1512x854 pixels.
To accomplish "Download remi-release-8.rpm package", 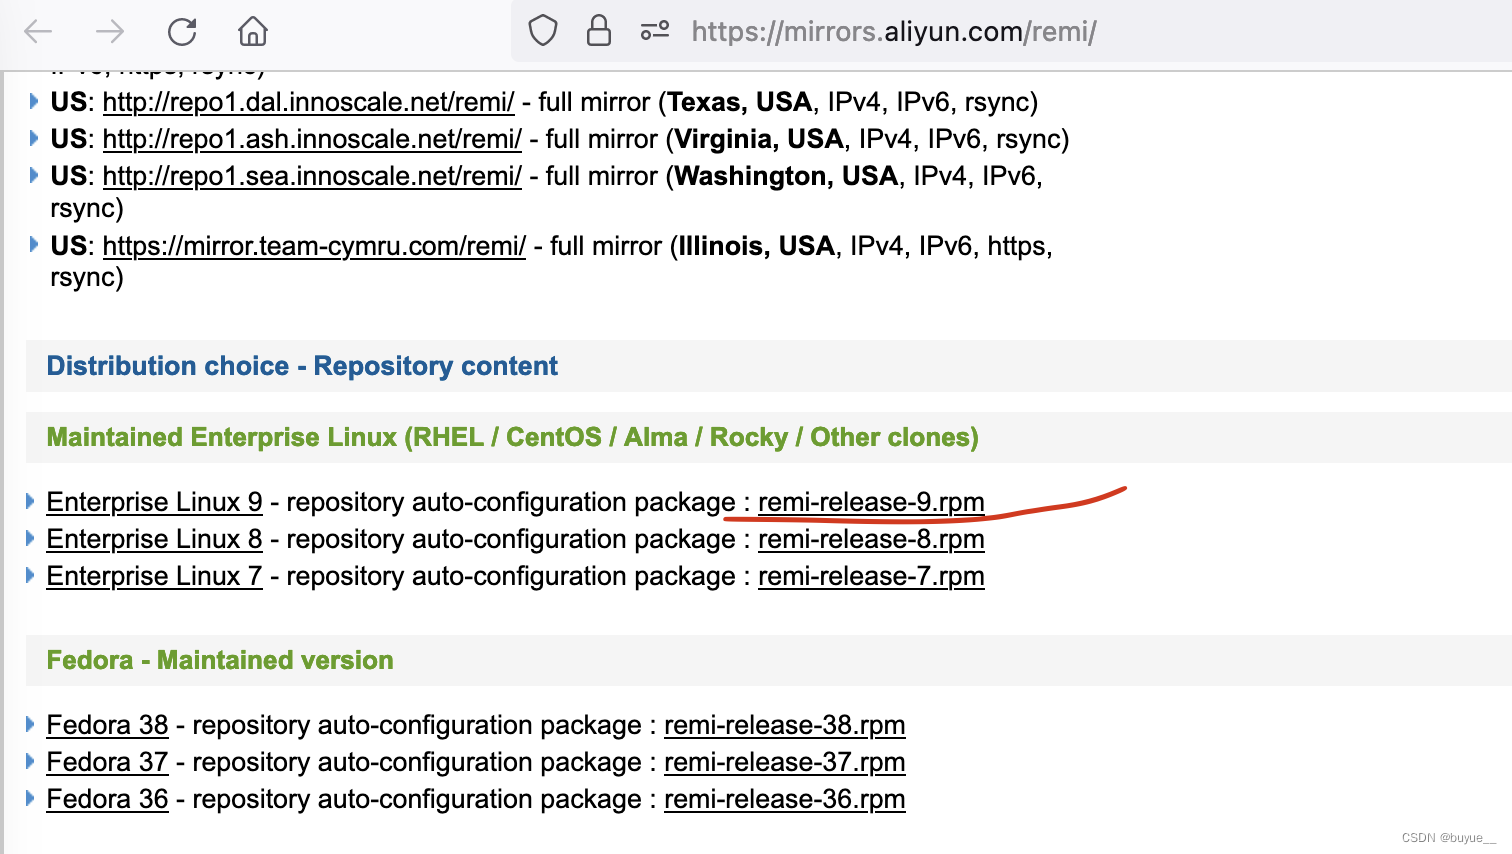I will 871,539.
